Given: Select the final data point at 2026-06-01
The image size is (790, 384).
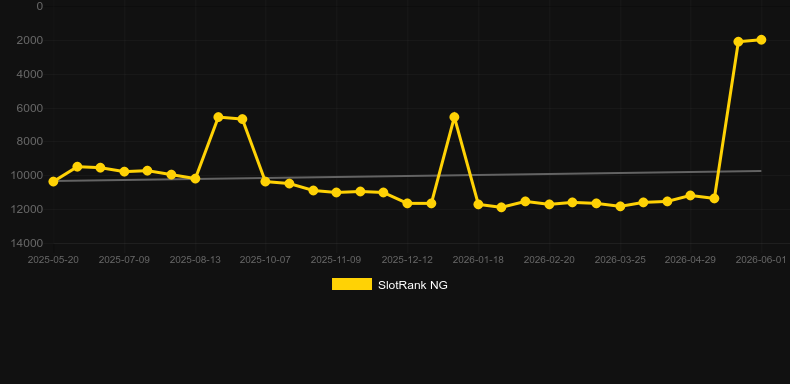Looking at the screenshot, I should [761, 40].
